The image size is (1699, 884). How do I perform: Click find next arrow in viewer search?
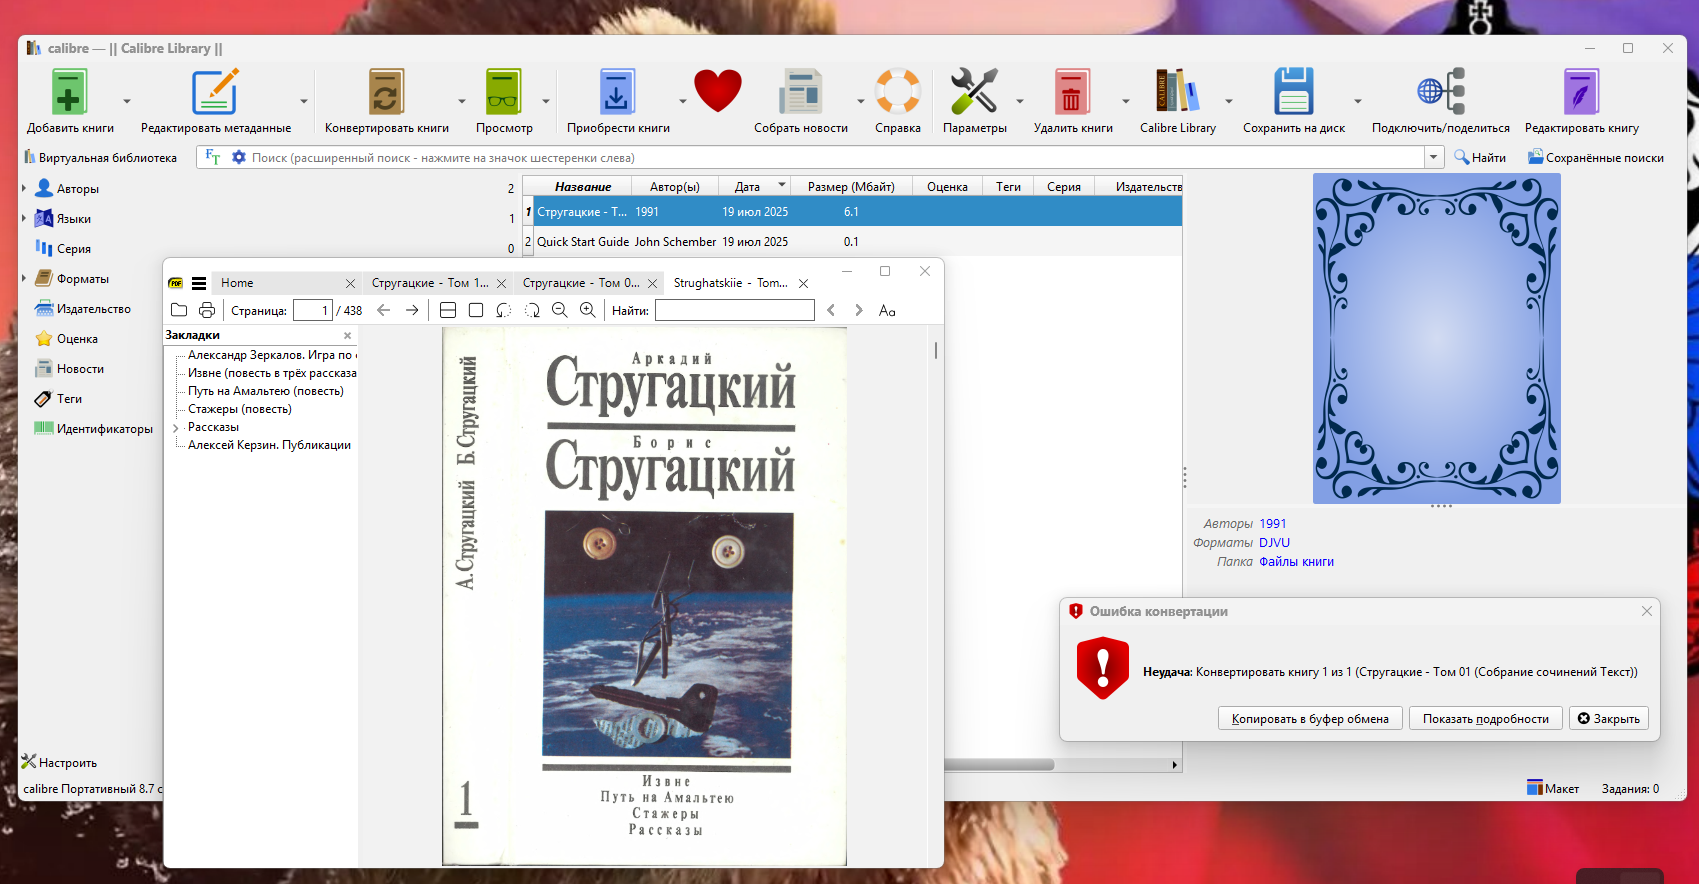point(859,310)
